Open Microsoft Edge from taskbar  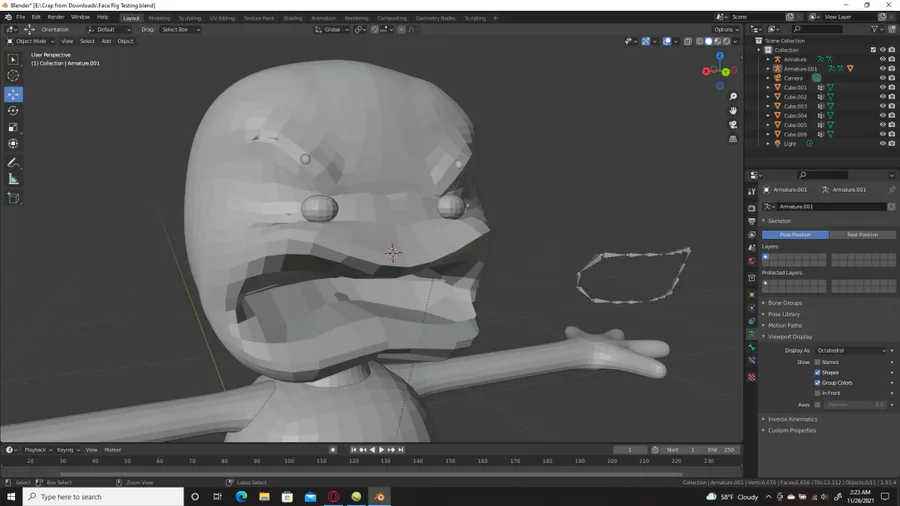click(241, 497)
